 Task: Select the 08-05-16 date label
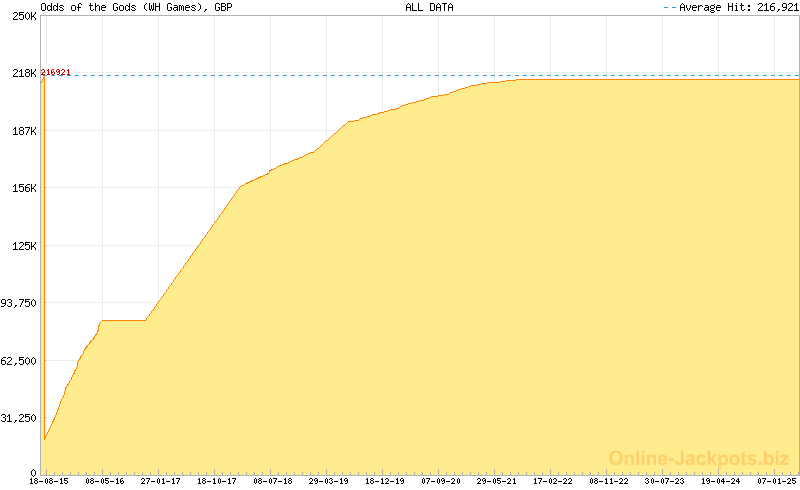tap(105, 482)
